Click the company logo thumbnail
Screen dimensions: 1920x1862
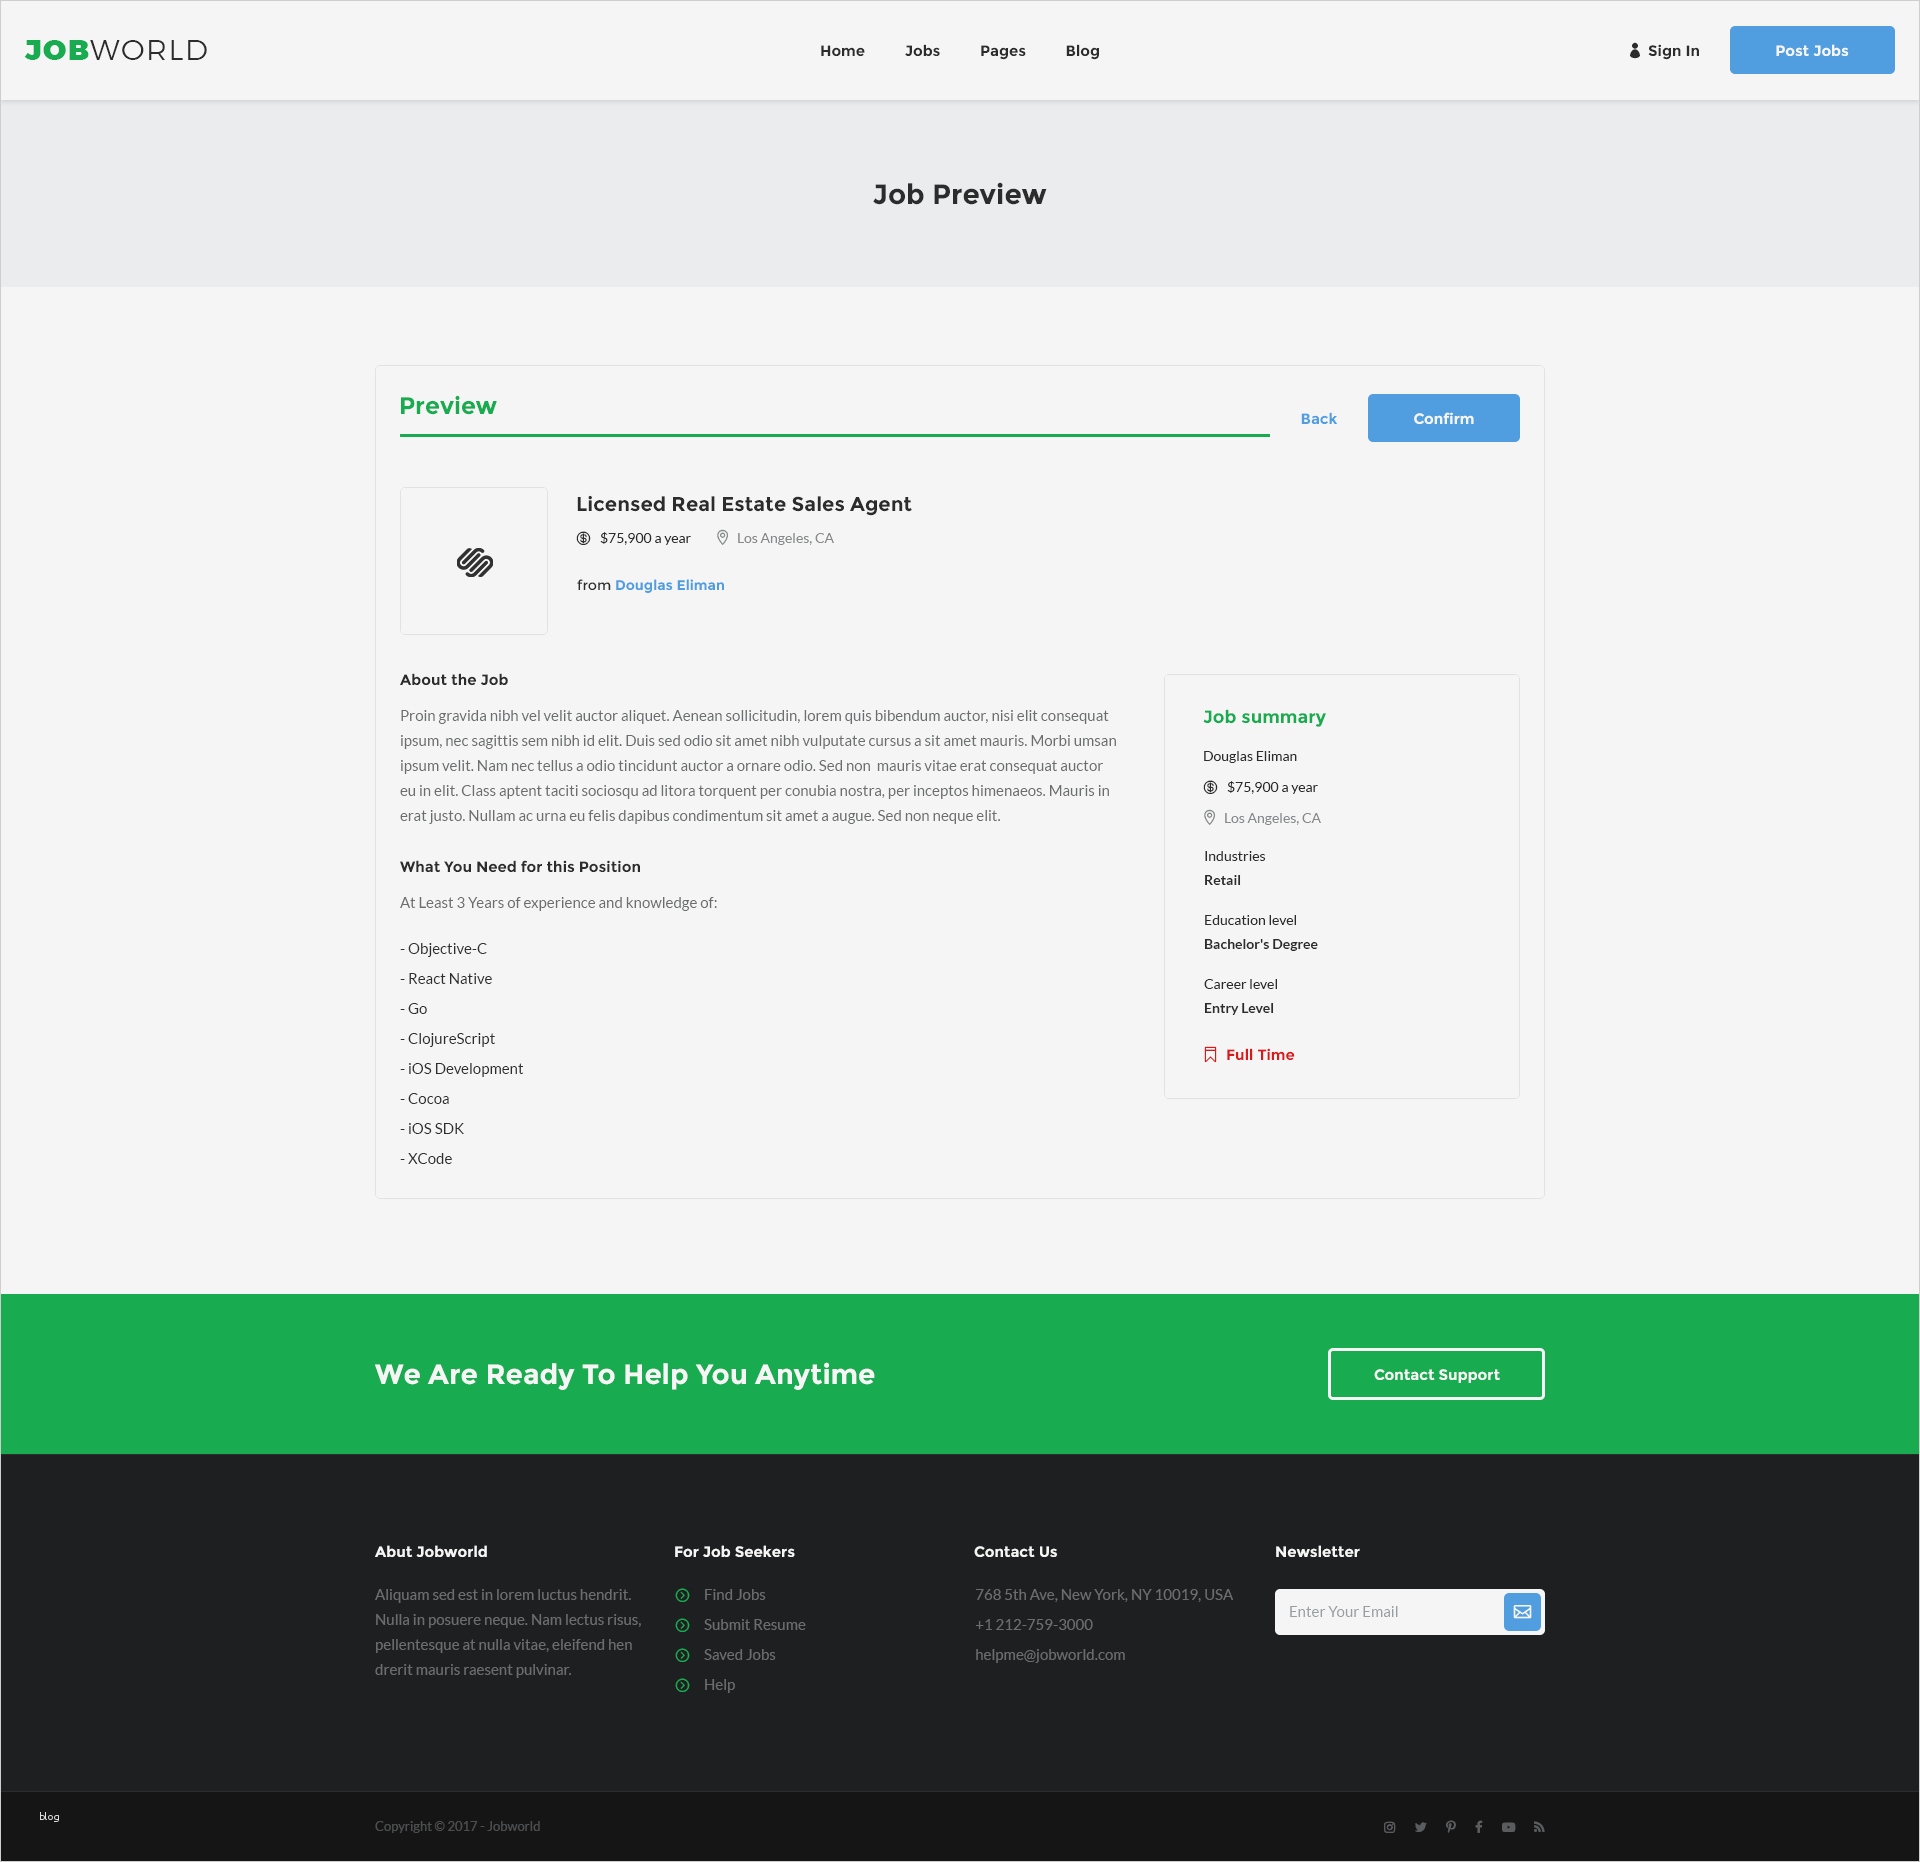point(474,561)
